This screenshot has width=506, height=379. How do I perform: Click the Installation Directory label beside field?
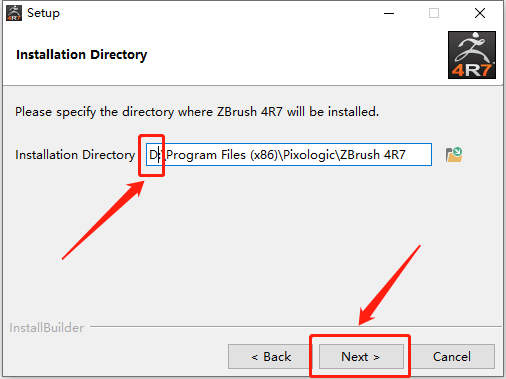coord(75,155)
